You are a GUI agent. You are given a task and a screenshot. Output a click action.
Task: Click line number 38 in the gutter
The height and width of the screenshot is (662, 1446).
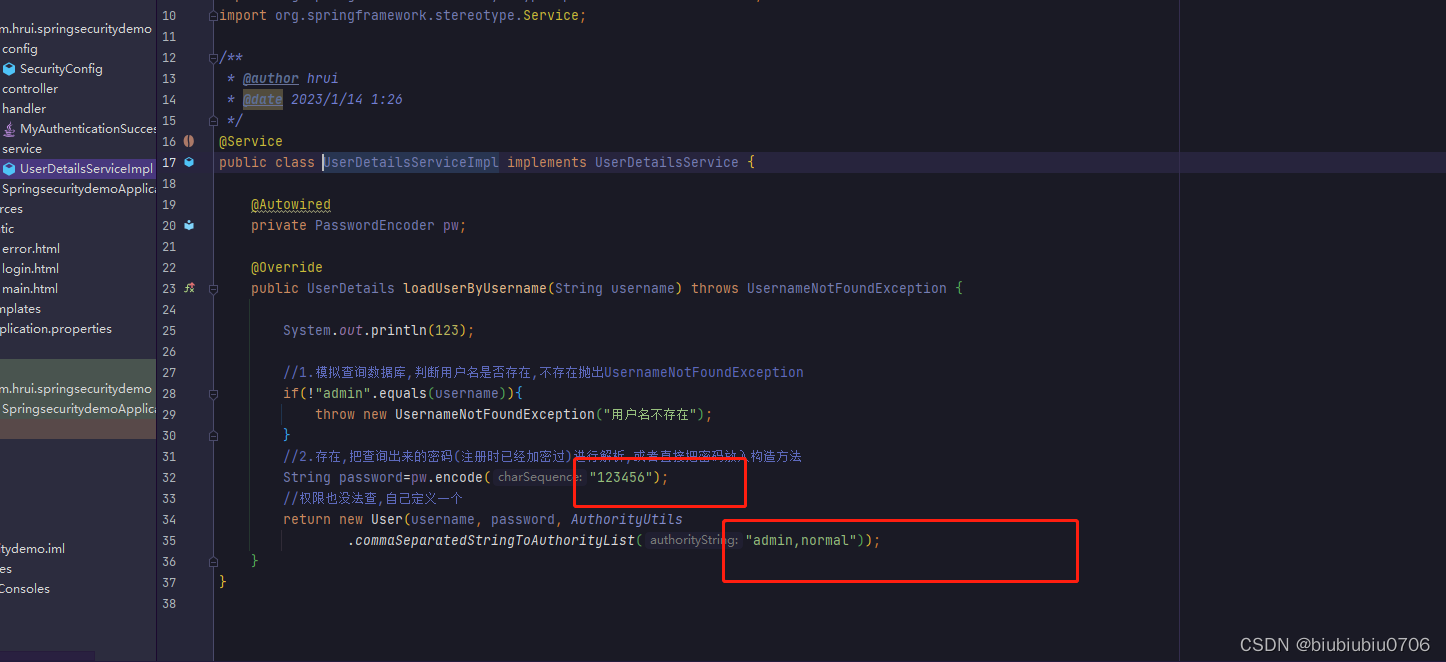coord(168,603)
